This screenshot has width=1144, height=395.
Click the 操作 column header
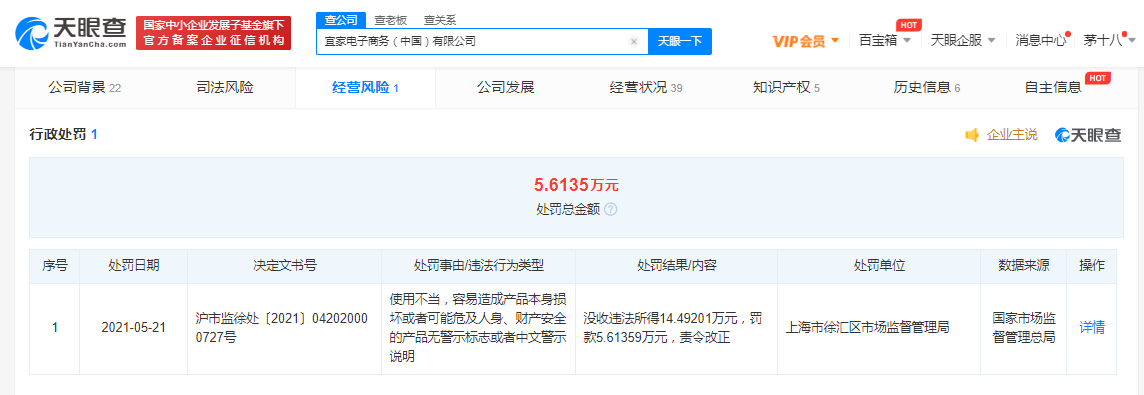pos(1091,266)
